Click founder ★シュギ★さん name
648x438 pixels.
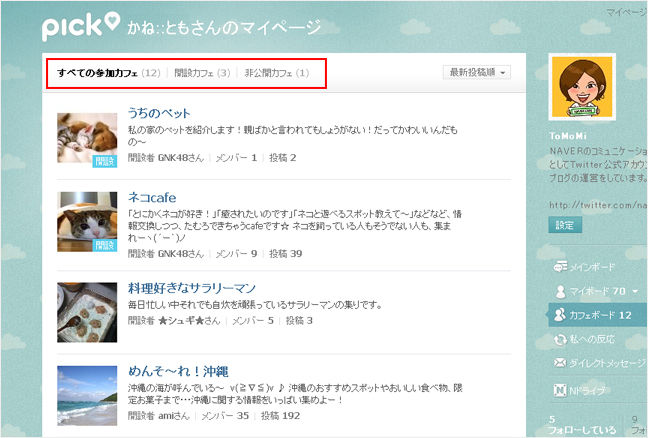coord(189,321)
